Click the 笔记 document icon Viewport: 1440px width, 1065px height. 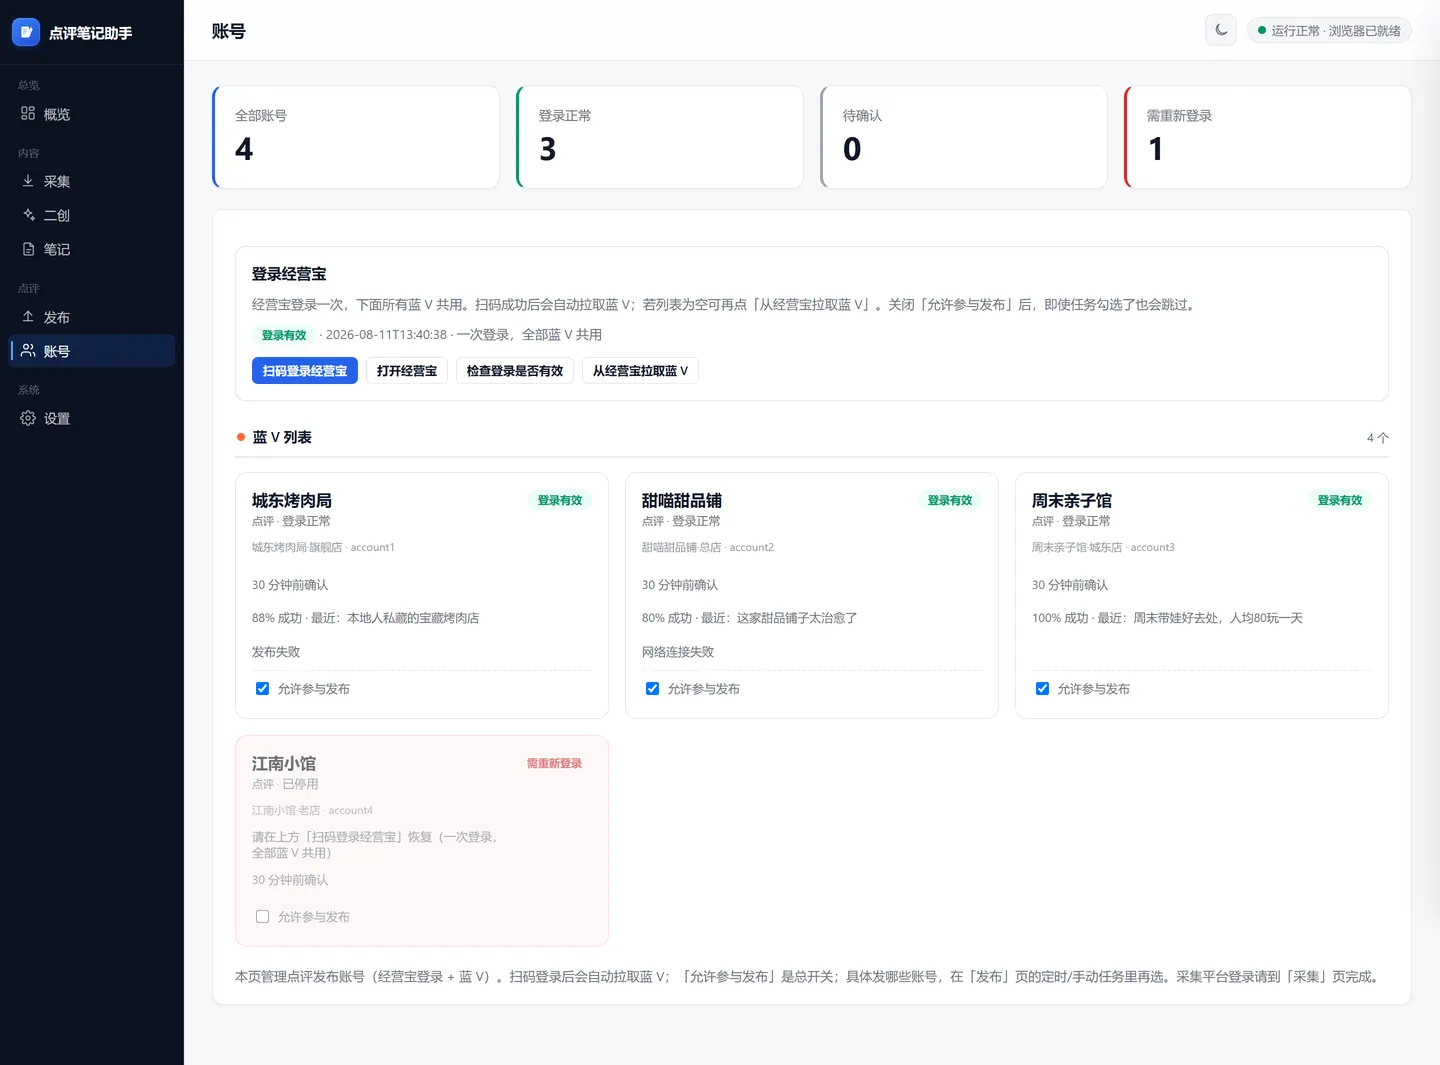(x=28, y=249)
